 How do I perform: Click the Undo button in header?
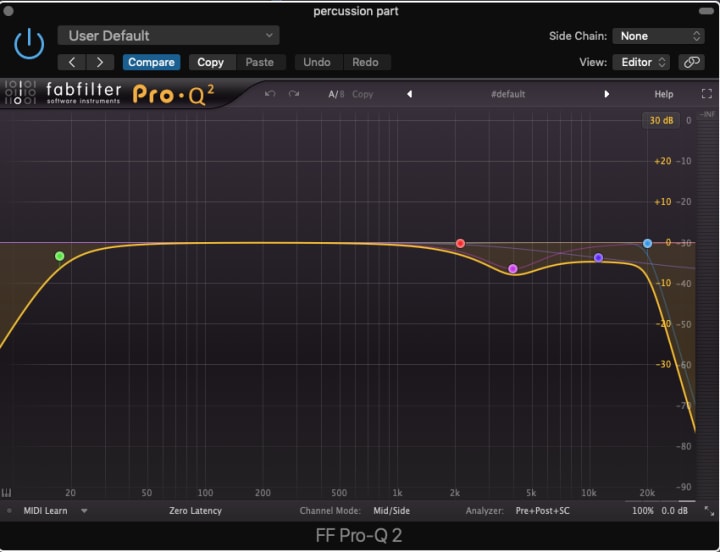click(x=317, y=62)
